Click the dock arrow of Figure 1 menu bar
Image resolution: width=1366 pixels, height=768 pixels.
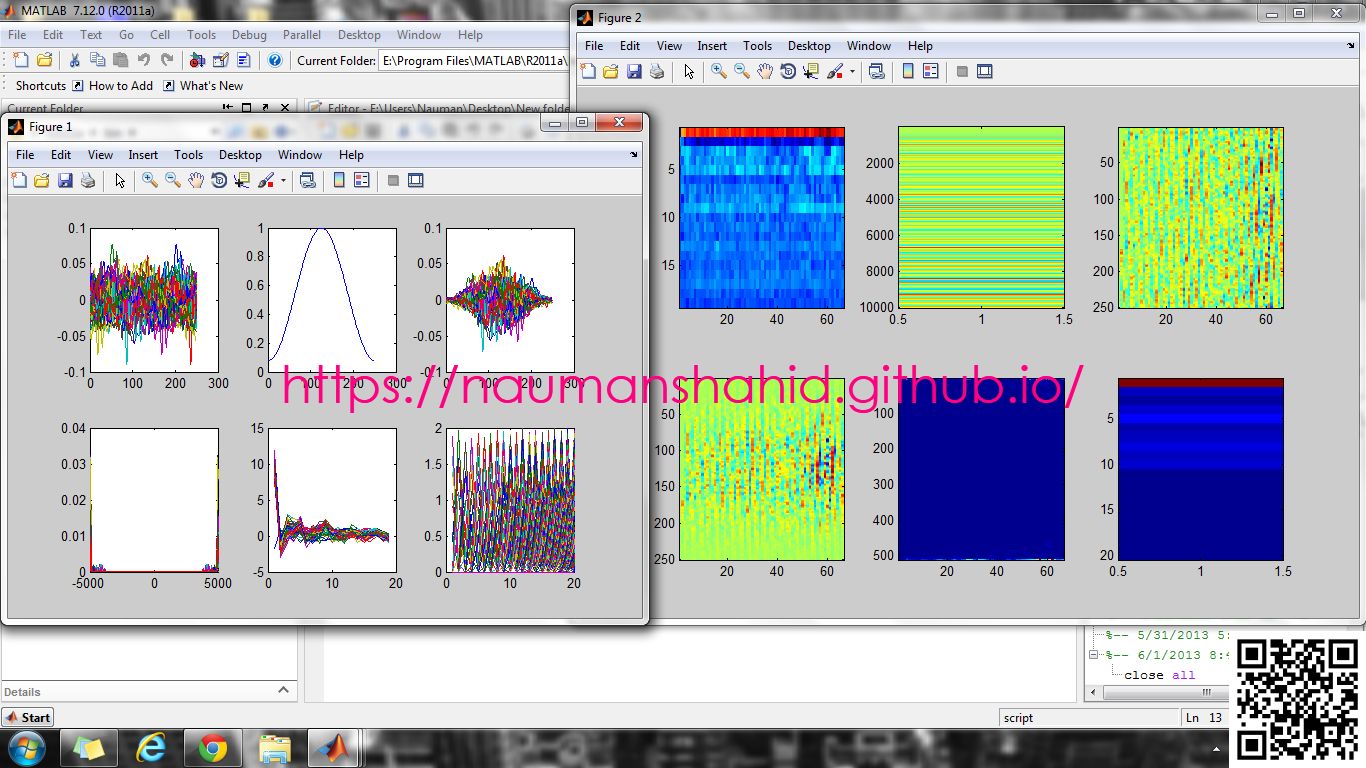(x=634, y=155)
